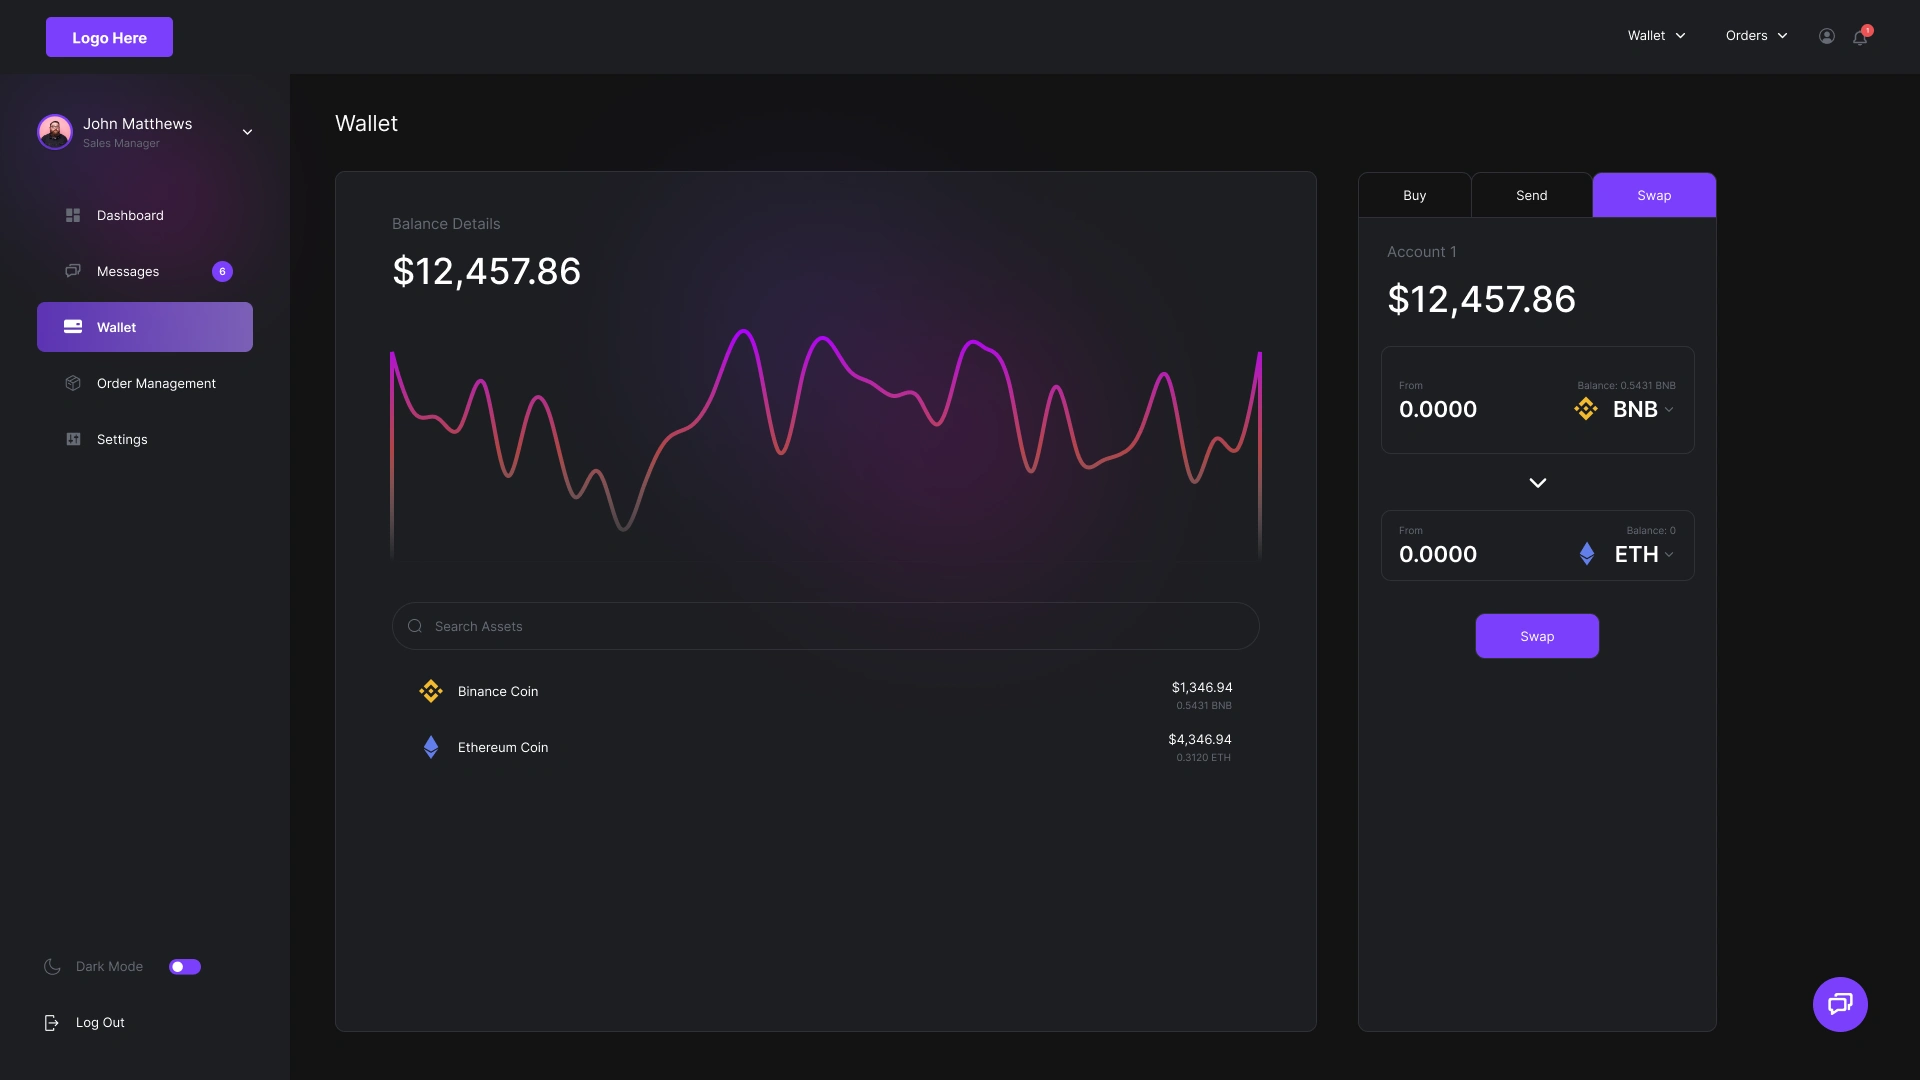This screenshot has width=1920, height=1080.
Task: Click the Logo Here button
Action: [x=109, y=37]
